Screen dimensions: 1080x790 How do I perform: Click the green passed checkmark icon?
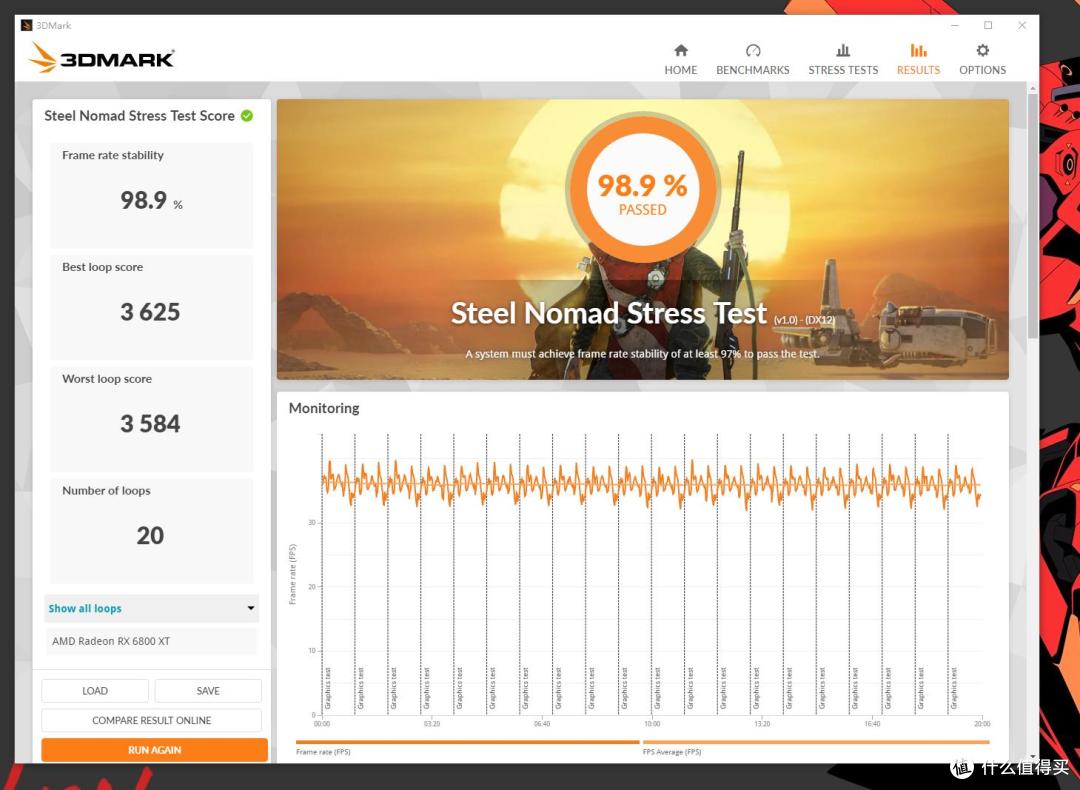247,116
